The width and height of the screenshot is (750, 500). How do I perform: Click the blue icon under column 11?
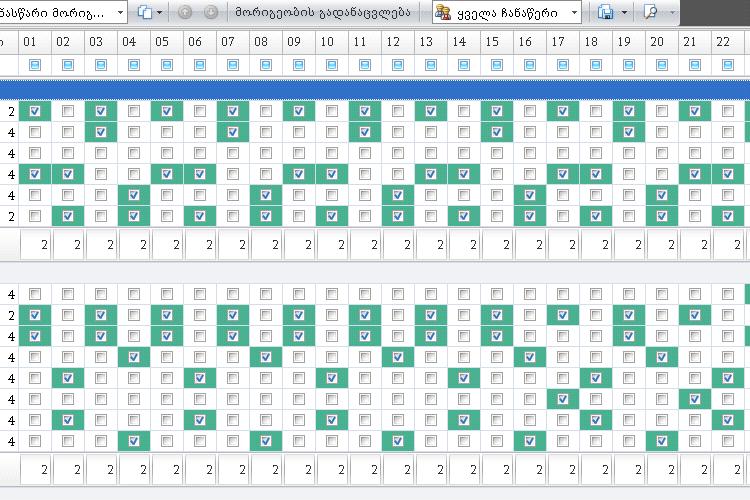(365, 65)
